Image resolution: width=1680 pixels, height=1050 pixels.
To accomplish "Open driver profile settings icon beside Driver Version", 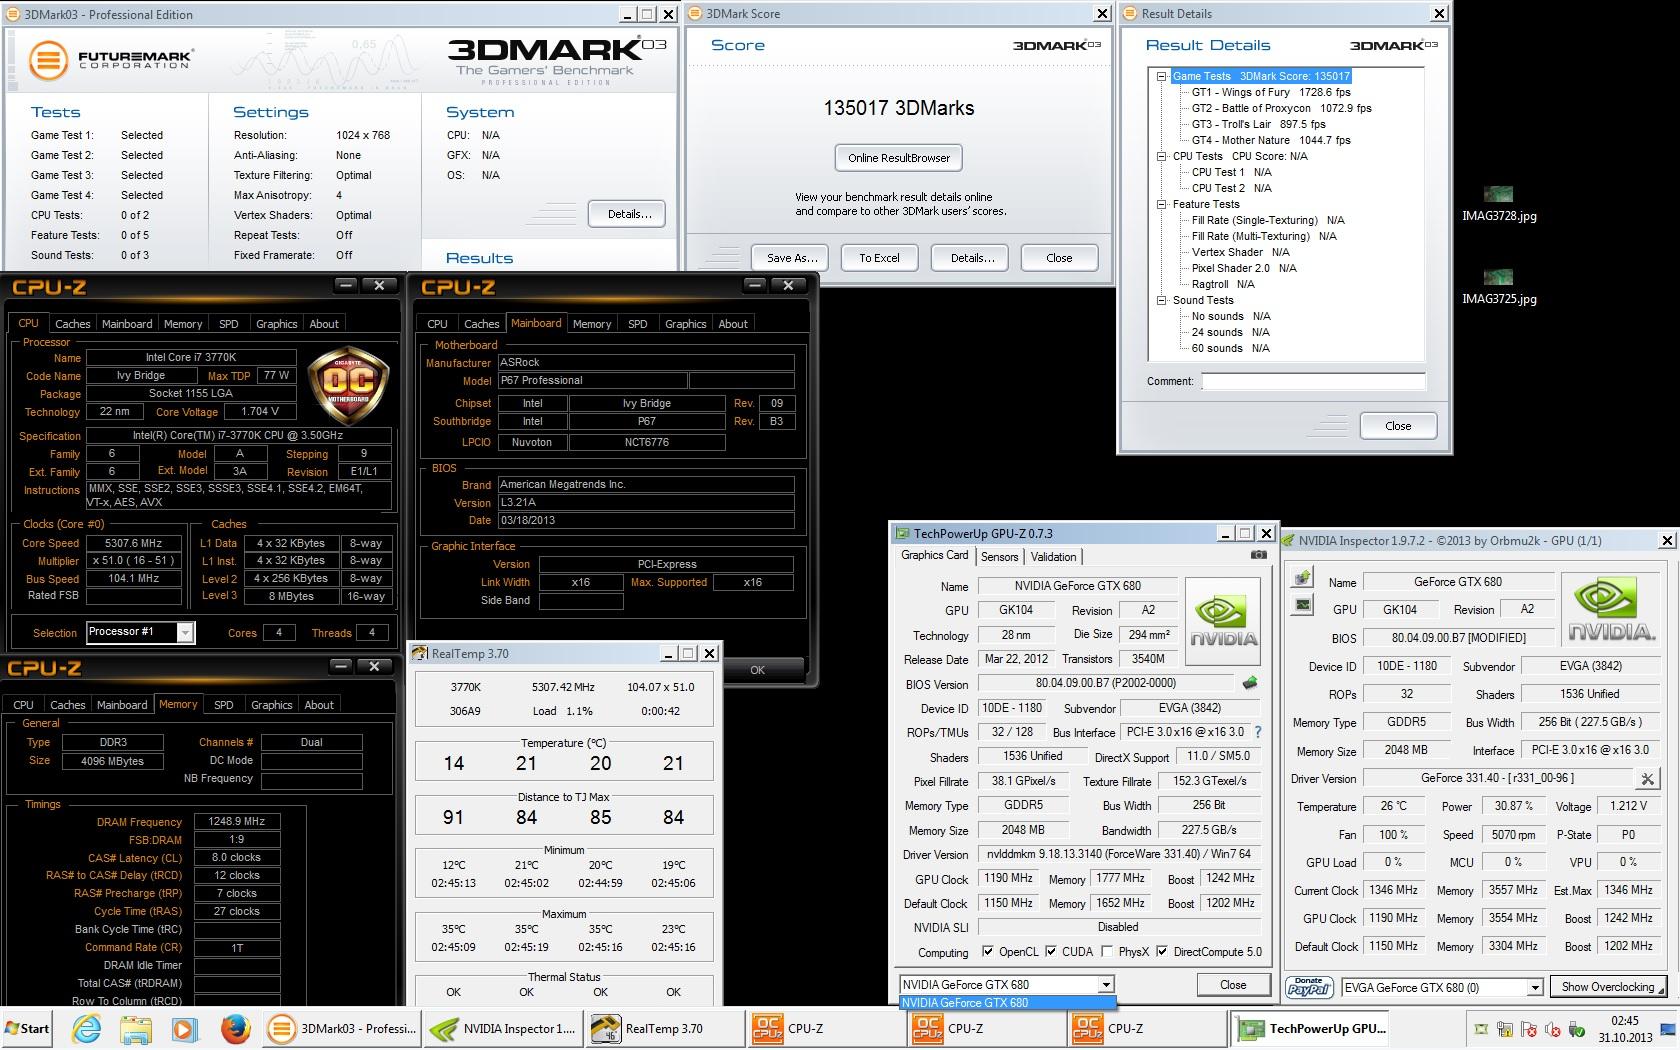I will (1647, 778).
